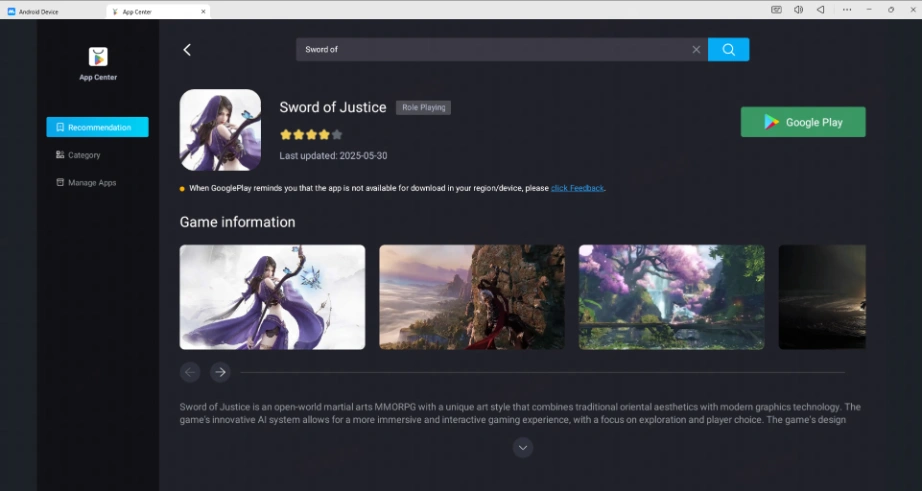Open the archer character artwork screenshot
922x491 pixels.
pos(272,297)
